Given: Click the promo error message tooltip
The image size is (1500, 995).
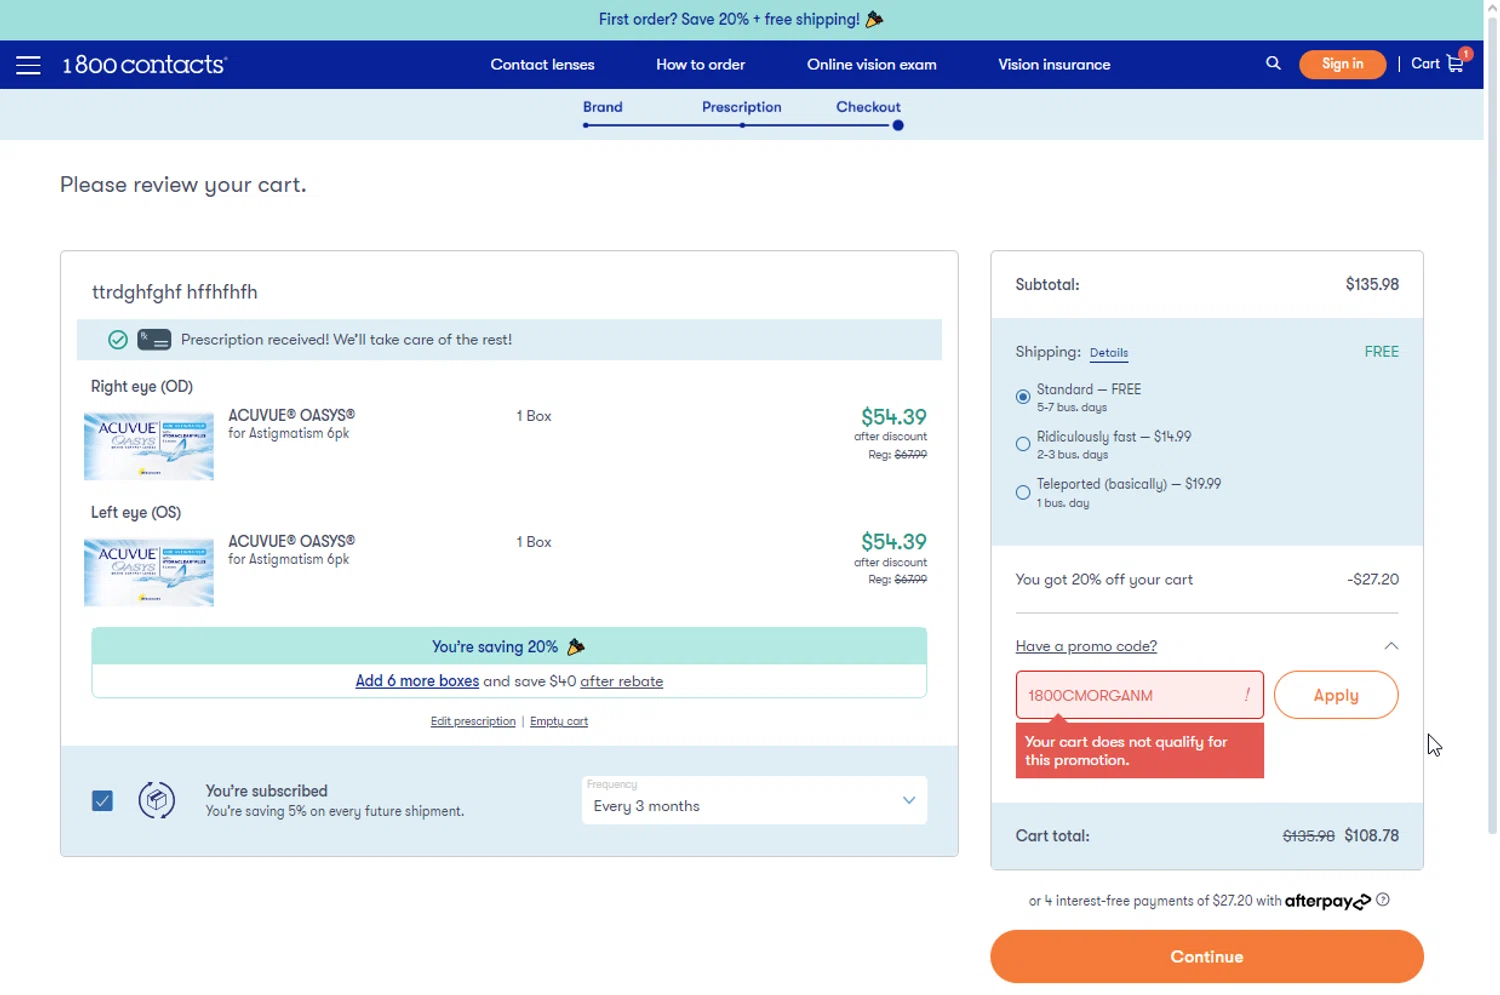Looking at the screenshot, I should point(1140,751).
